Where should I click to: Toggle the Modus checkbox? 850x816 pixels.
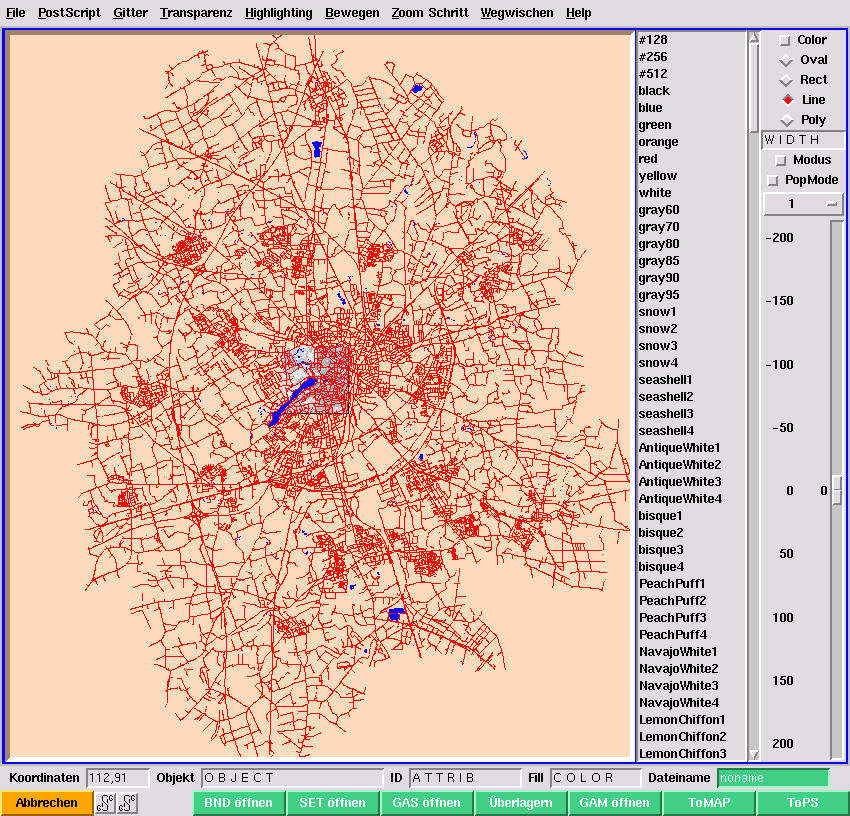click(781, 160)
